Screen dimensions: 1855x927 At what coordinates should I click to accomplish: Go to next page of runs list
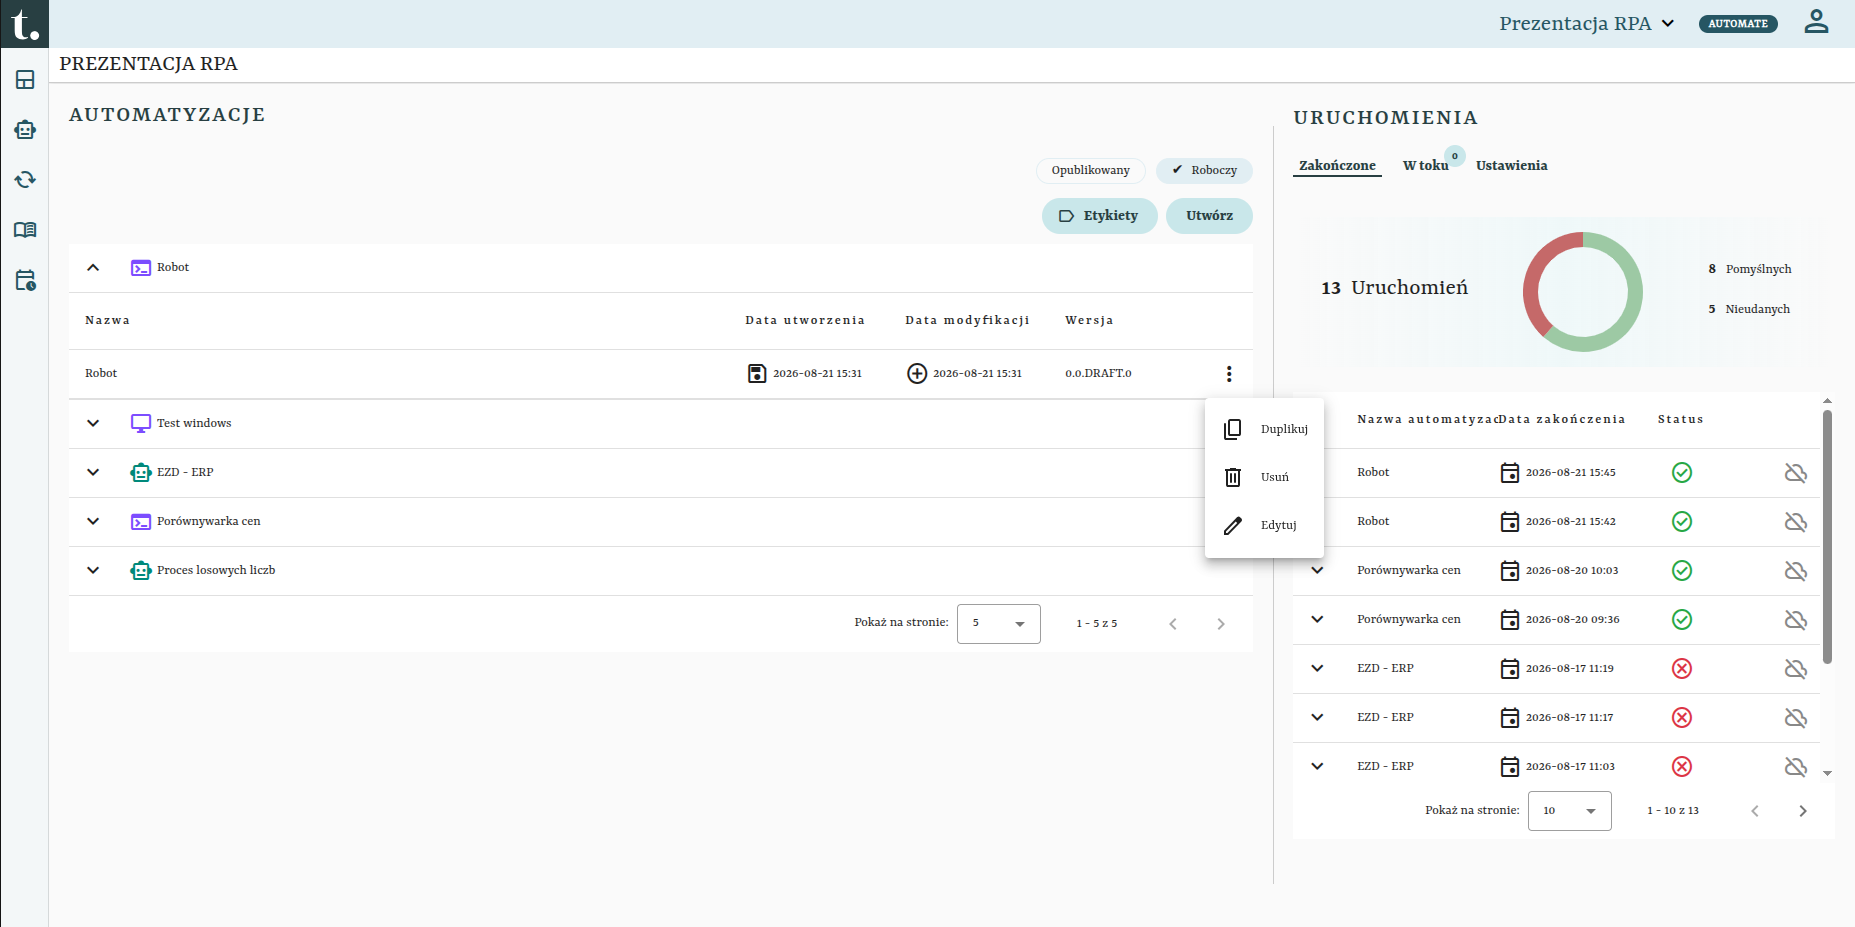(1802, 811)
